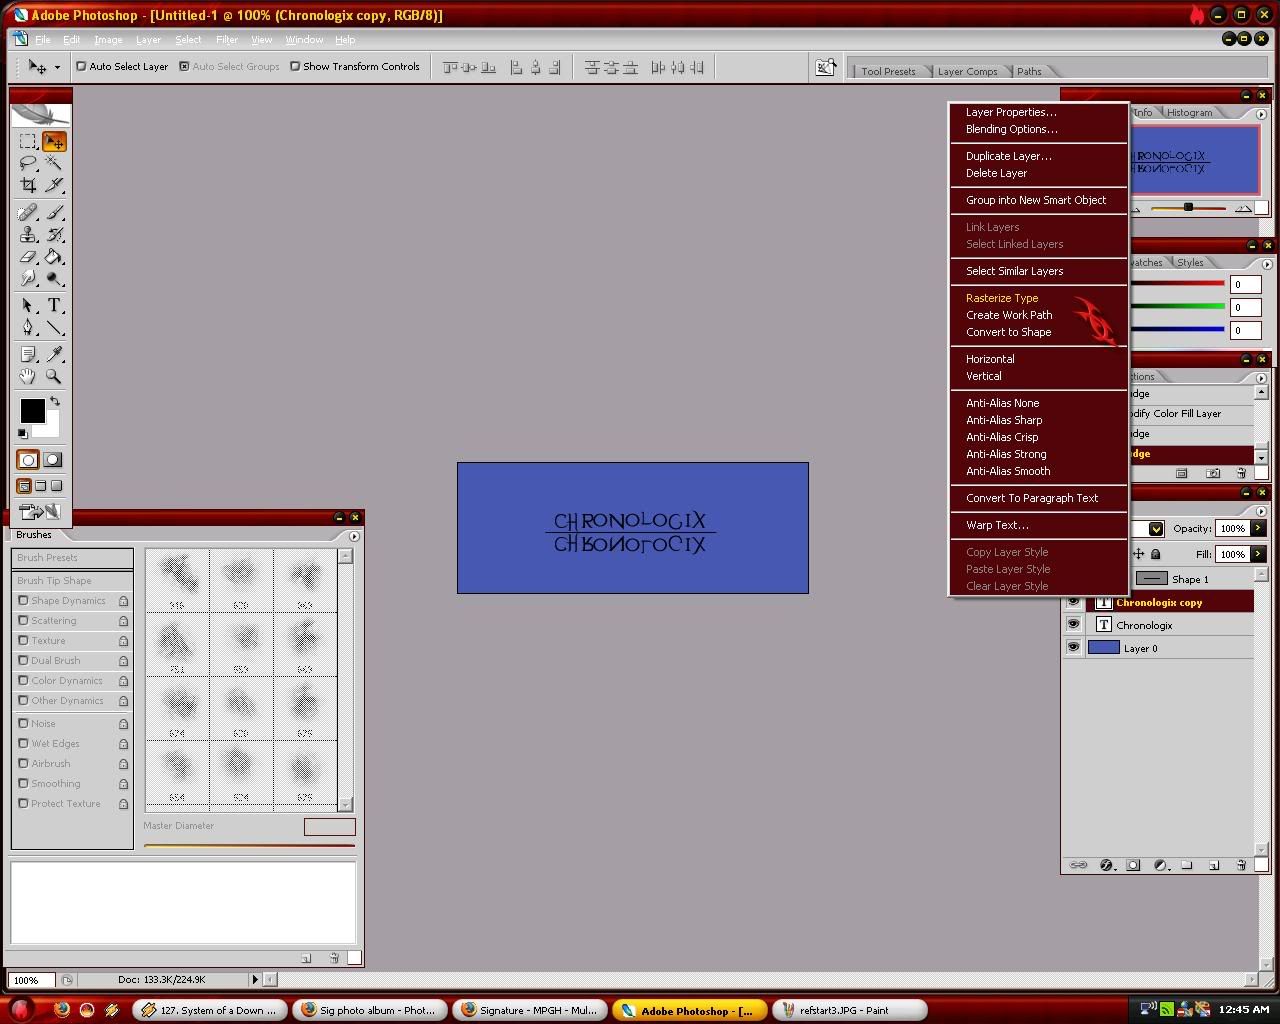Select the Shape 1 layer
Screen dimensions: 1280x1024
coord(1190,579)
